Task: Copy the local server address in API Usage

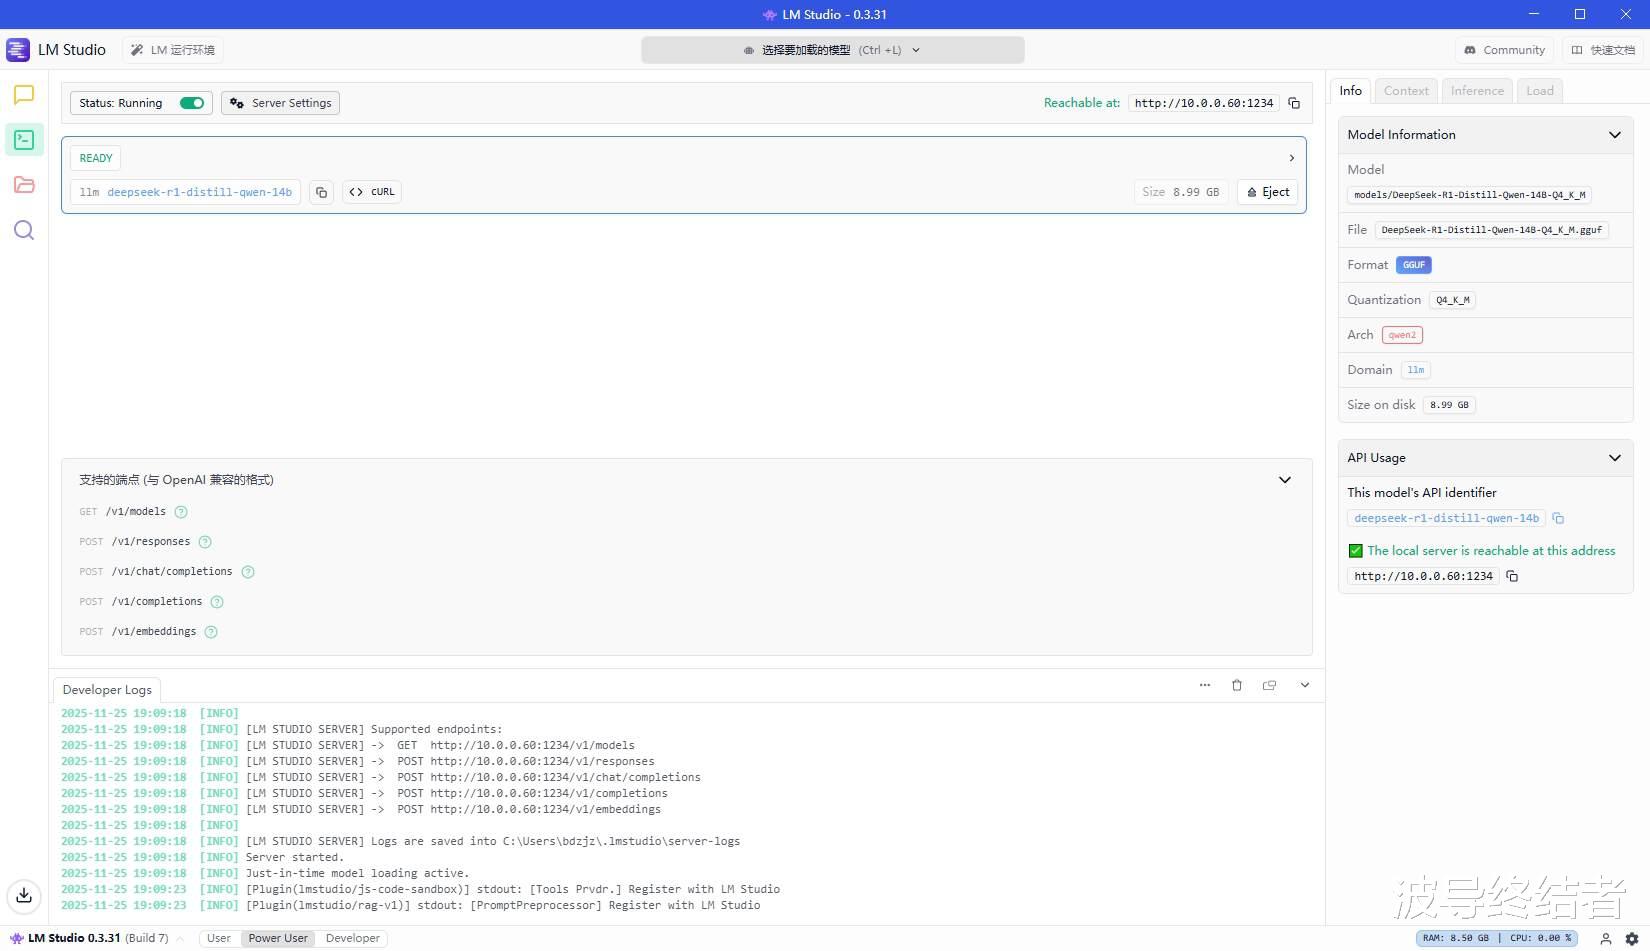Action: 1512,576
